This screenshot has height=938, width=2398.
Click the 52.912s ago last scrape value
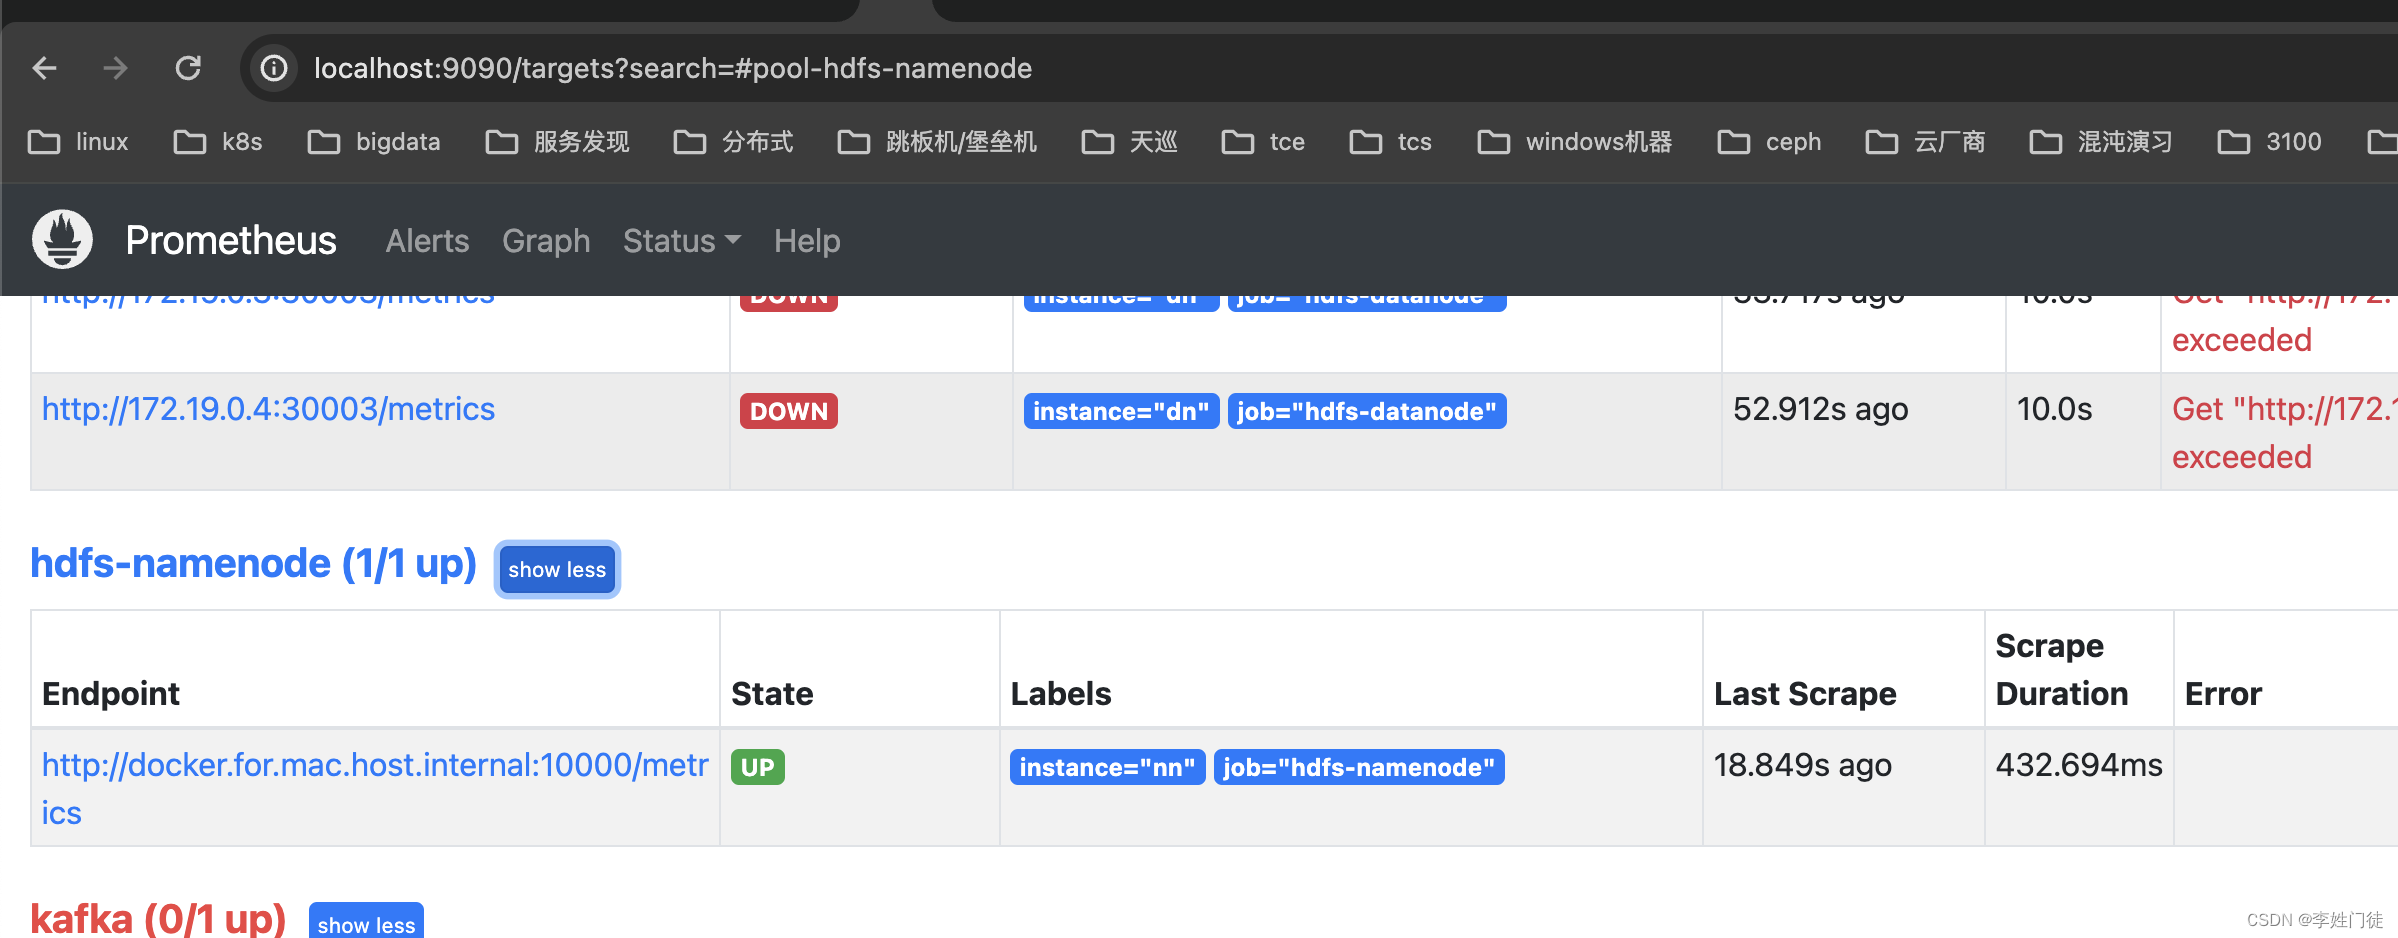1820,409
